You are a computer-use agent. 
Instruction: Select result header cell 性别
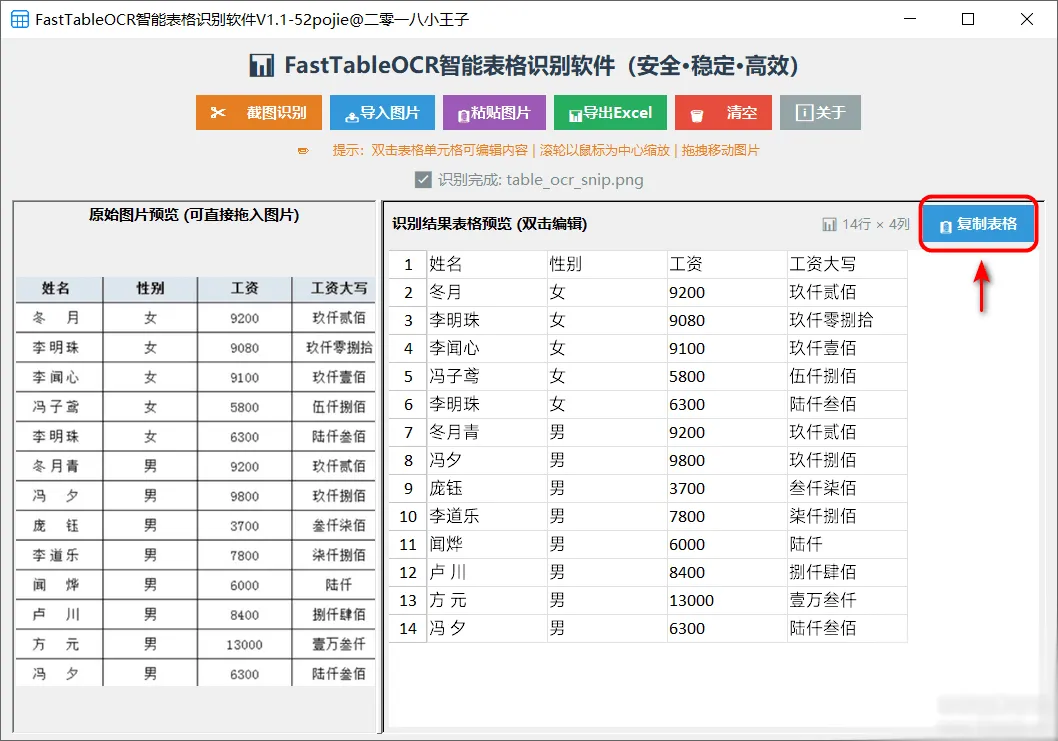point(607,264)
